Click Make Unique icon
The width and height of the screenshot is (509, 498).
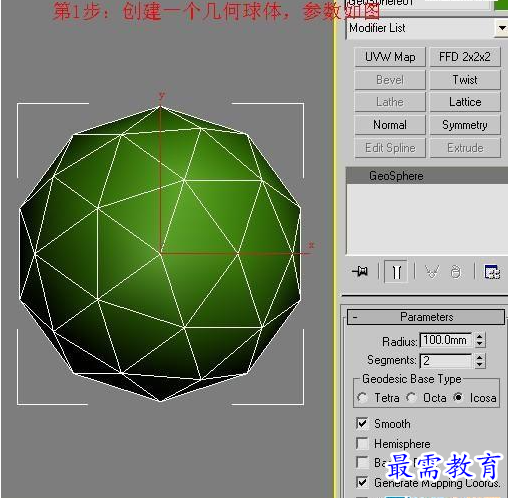pyautogui.click(x=432, y=272)
